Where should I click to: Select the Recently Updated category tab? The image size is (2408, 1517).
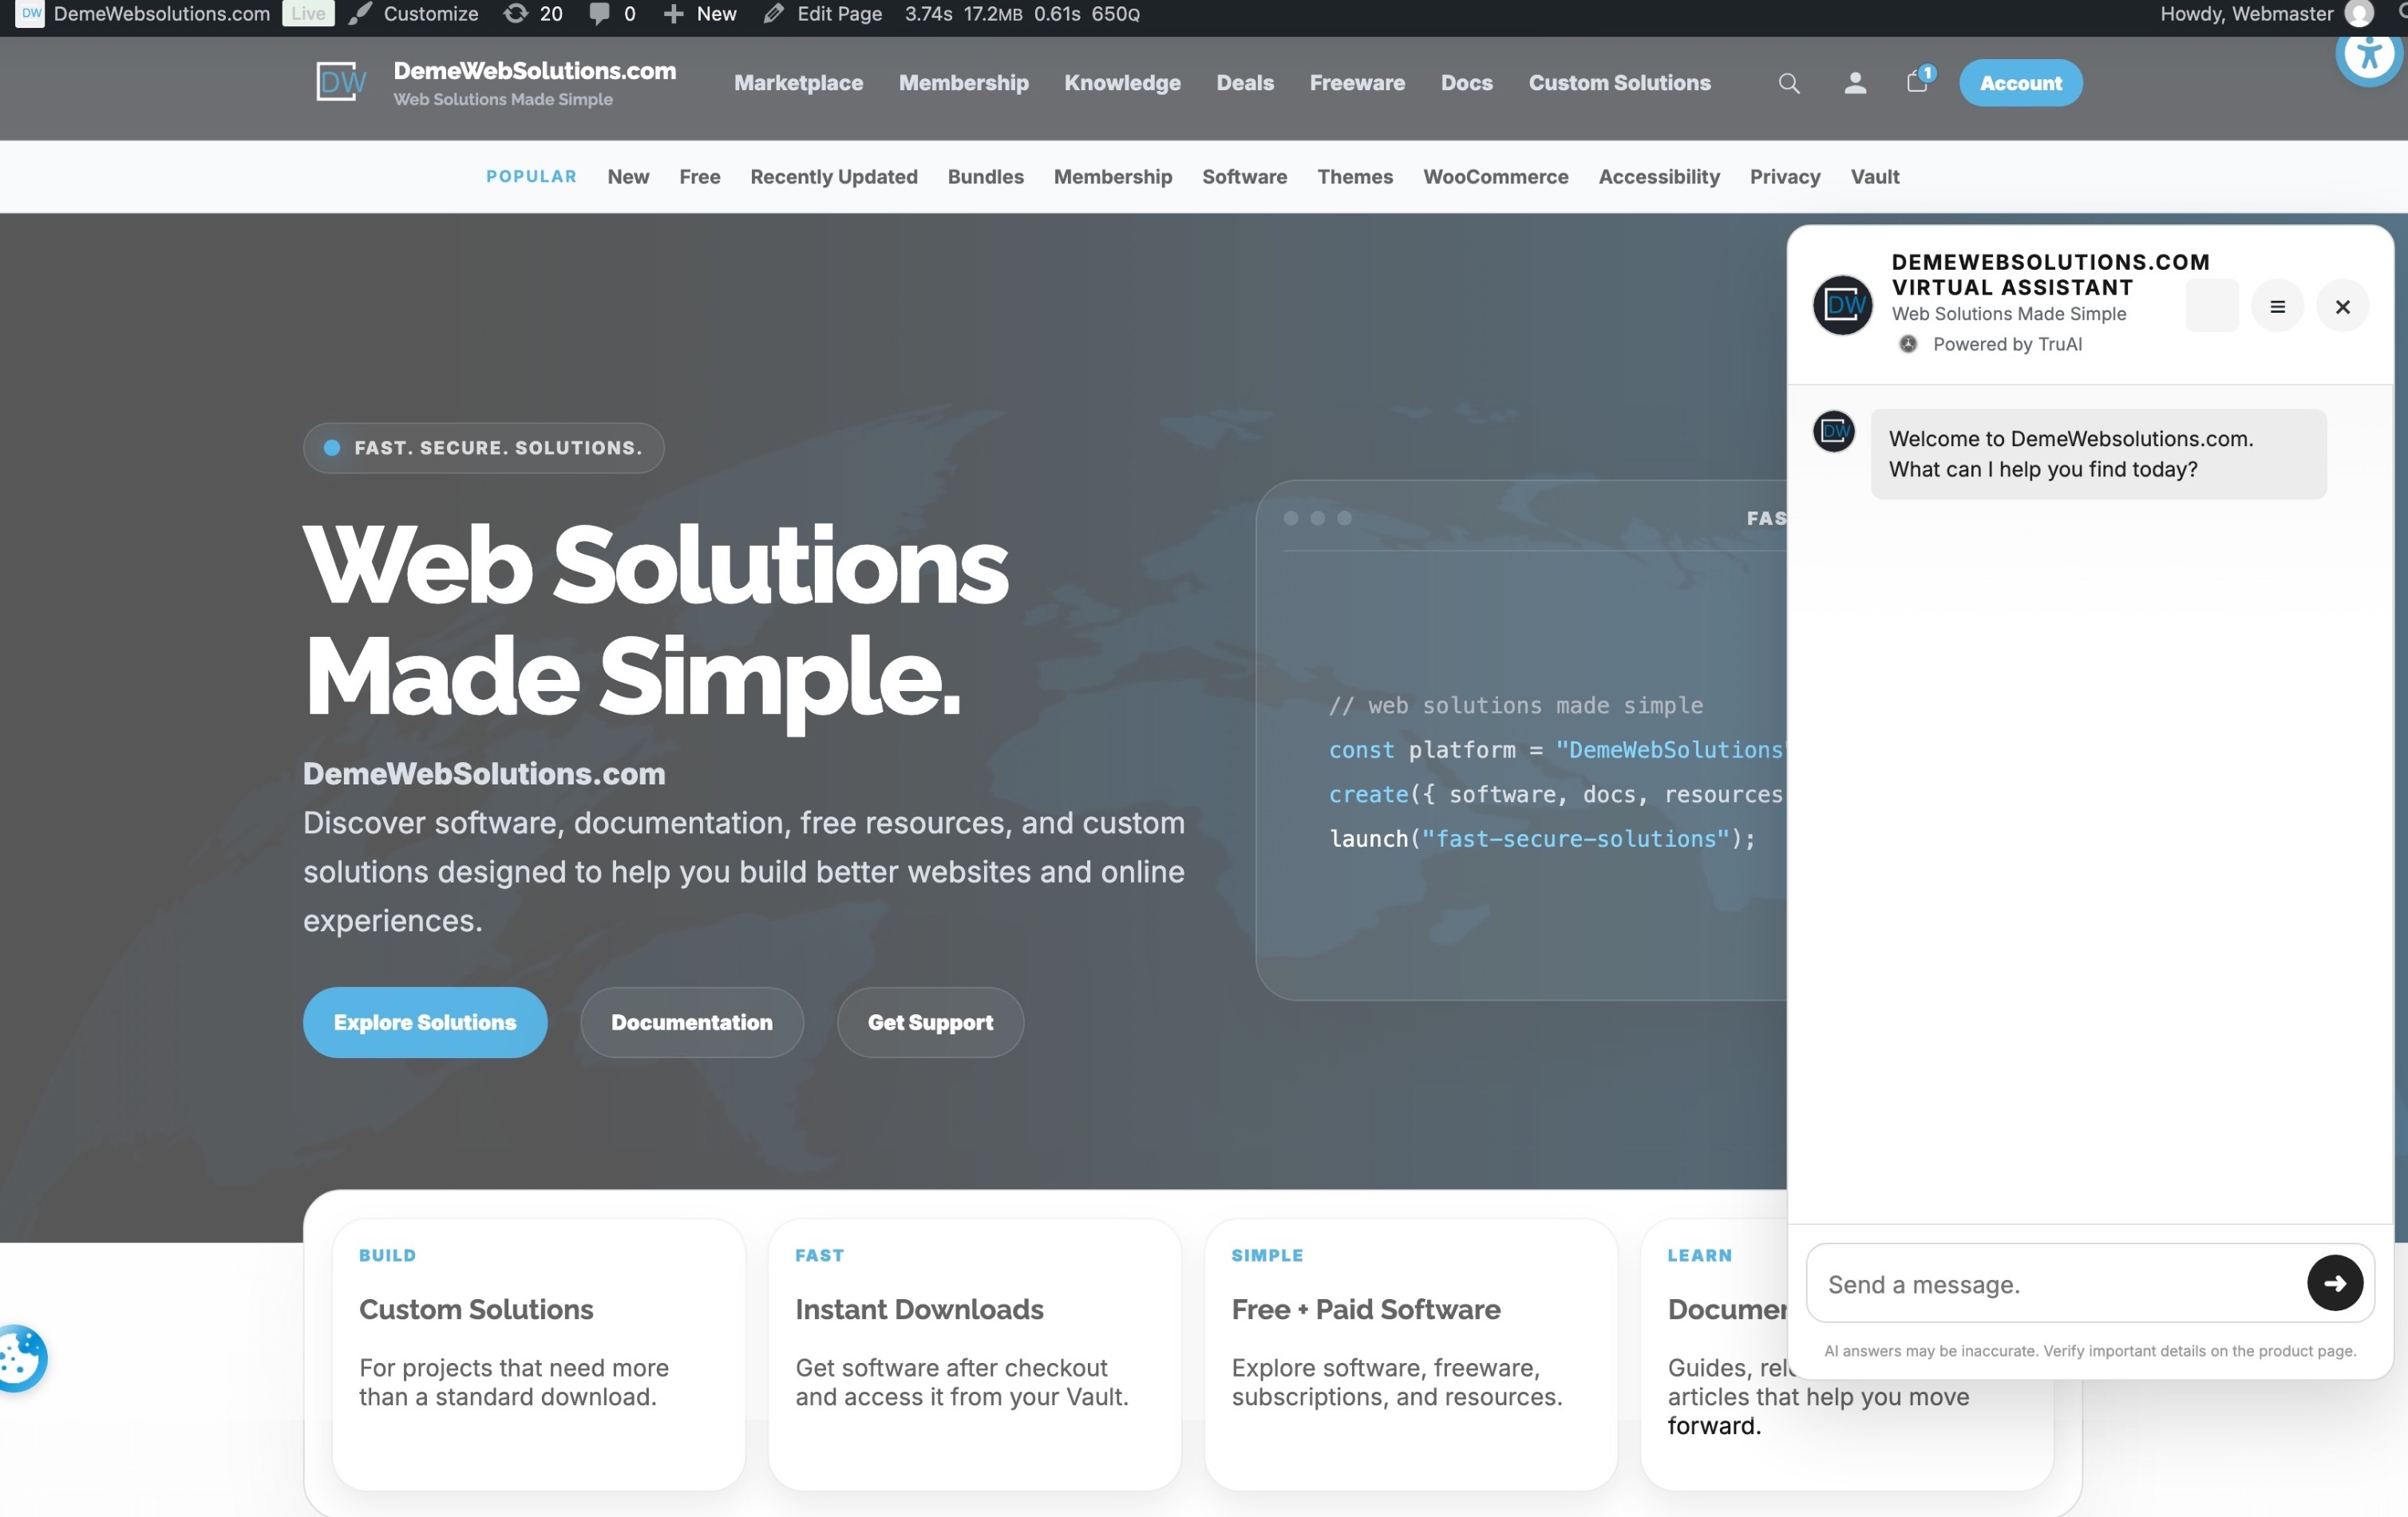[833, 177]
